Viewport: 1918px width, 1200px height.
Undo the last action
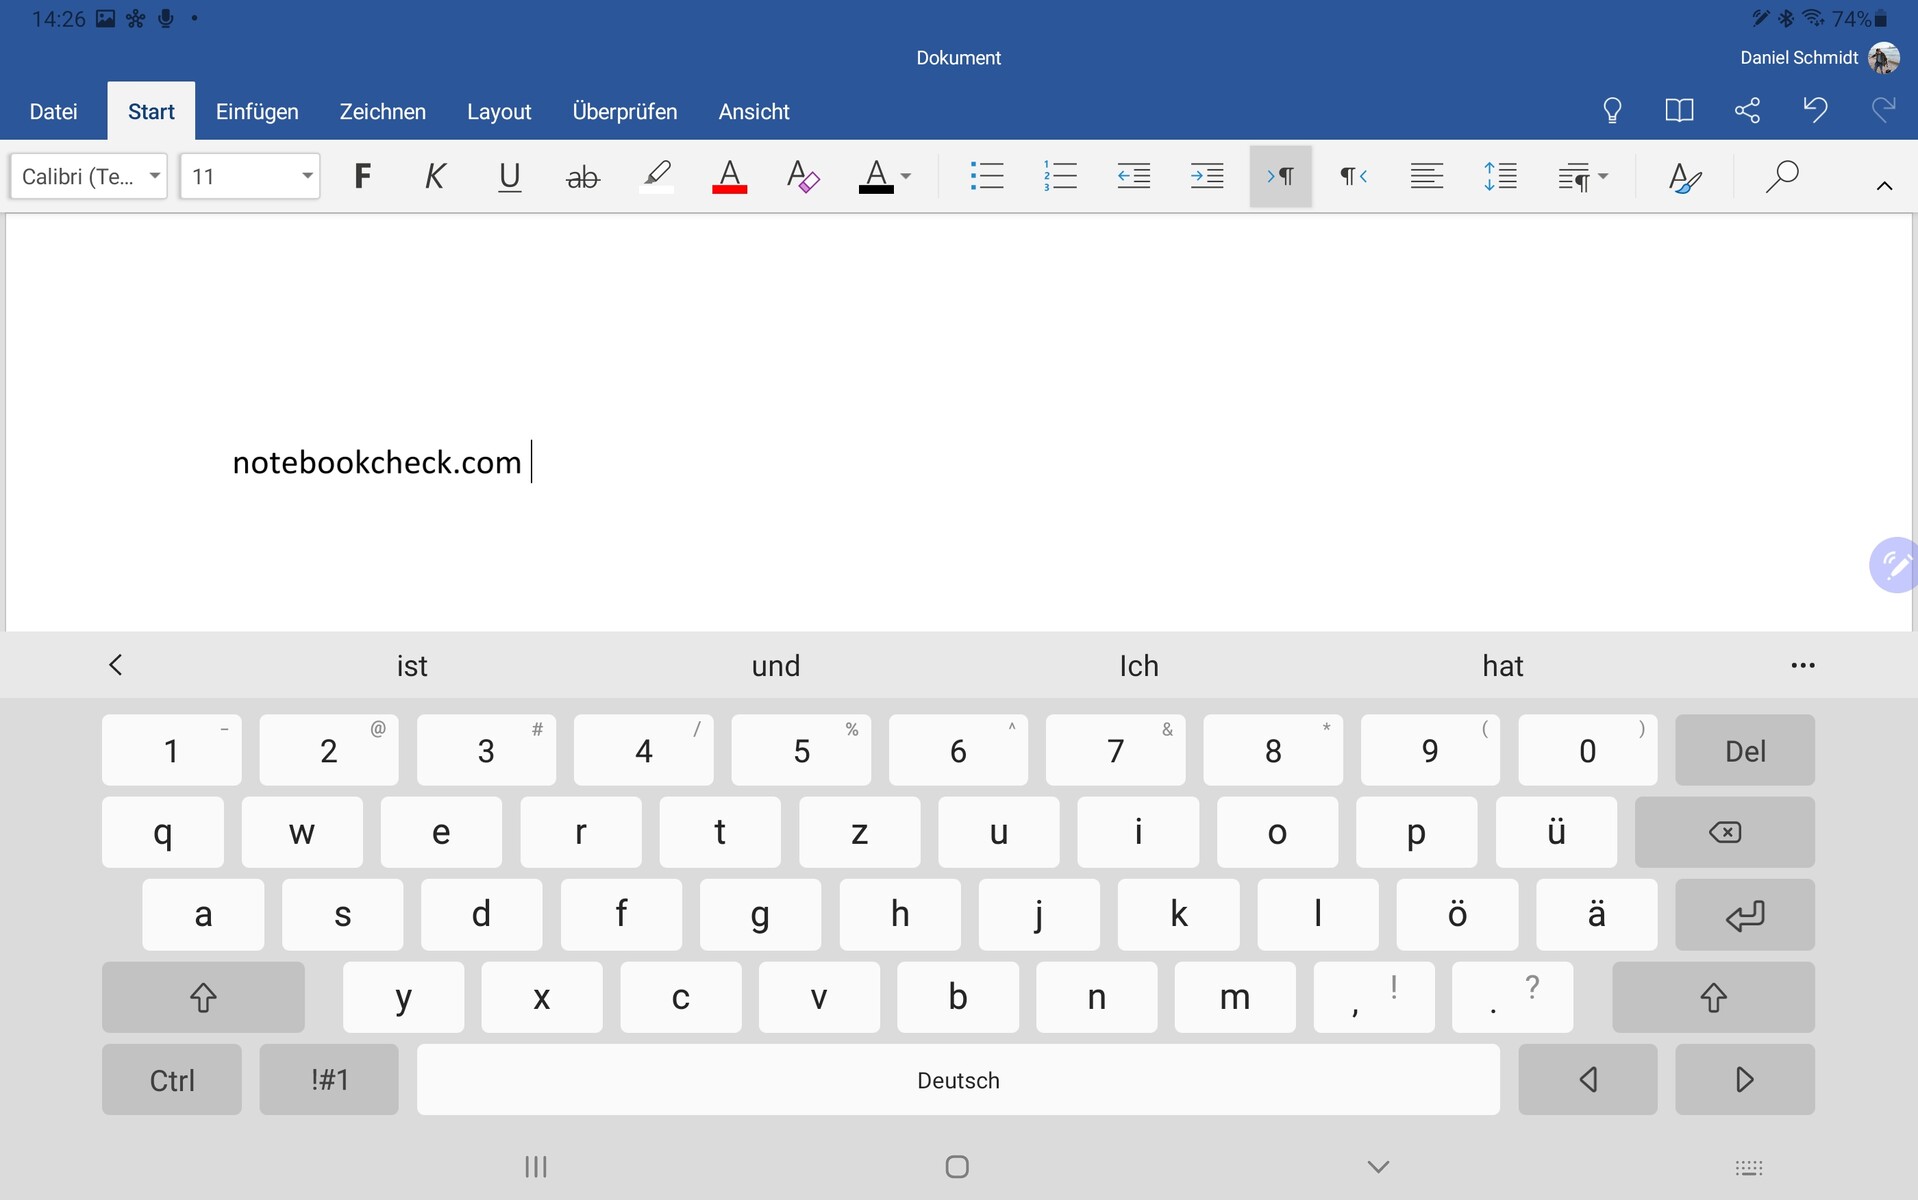pyautogui.click(x=1815, y=111)
